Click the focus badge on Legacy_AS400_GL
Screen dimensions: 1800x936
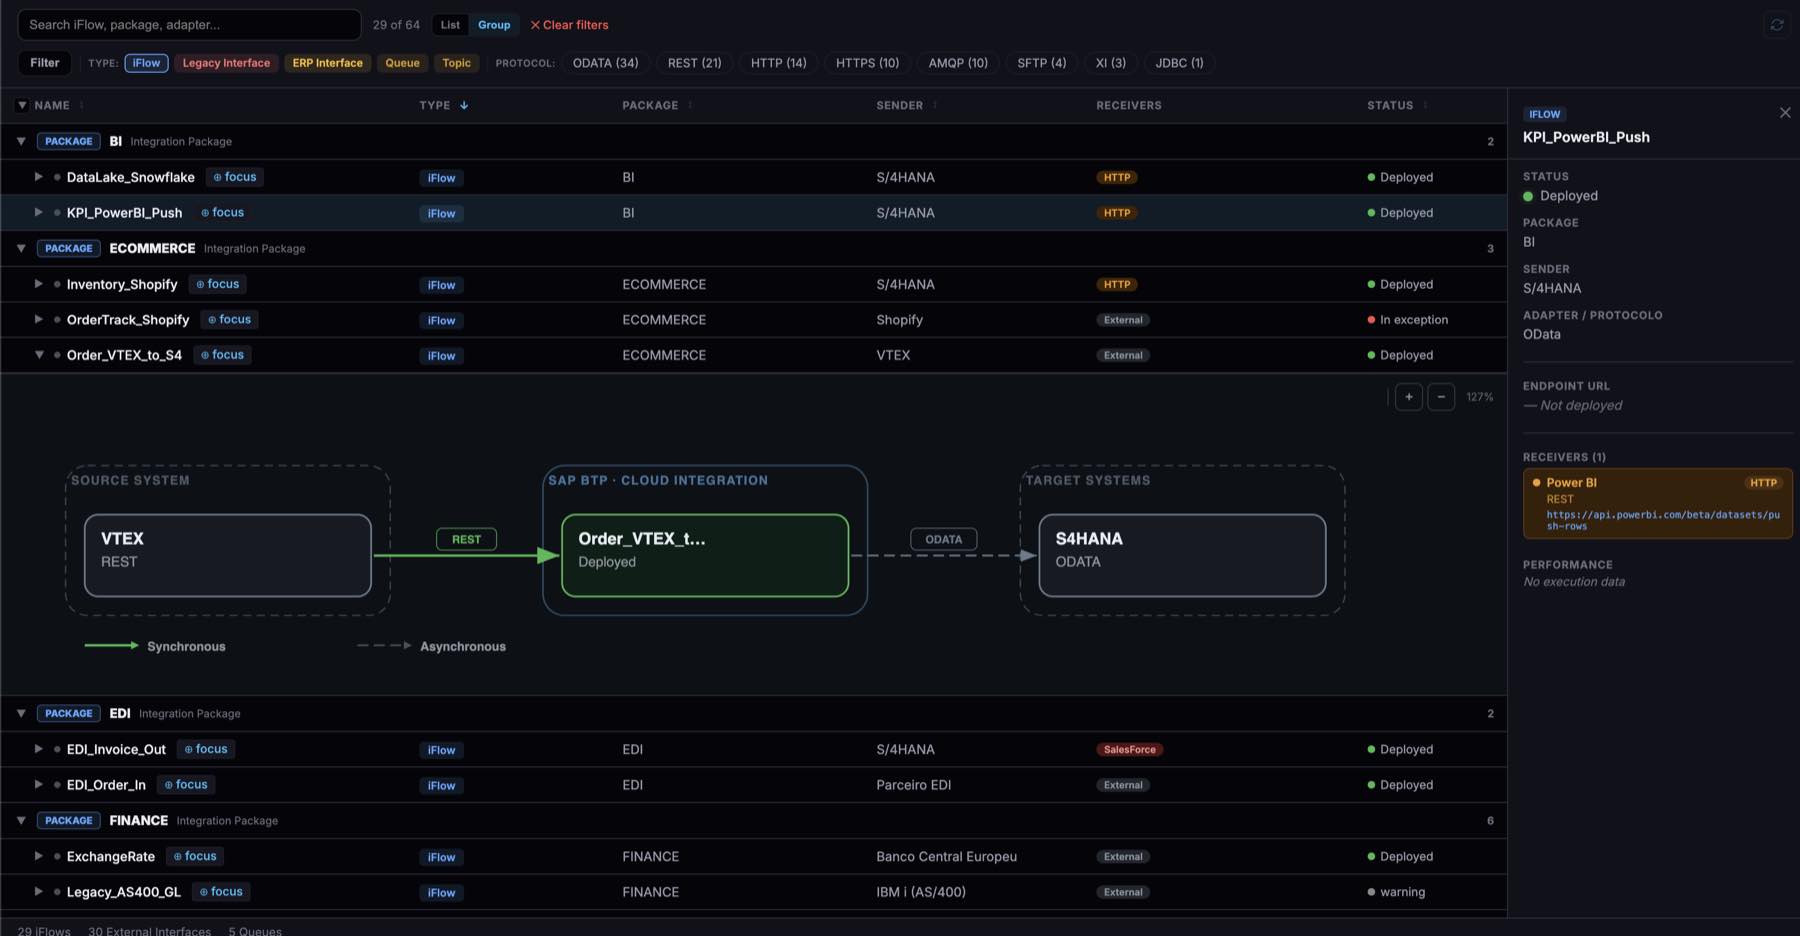(221, 892)
